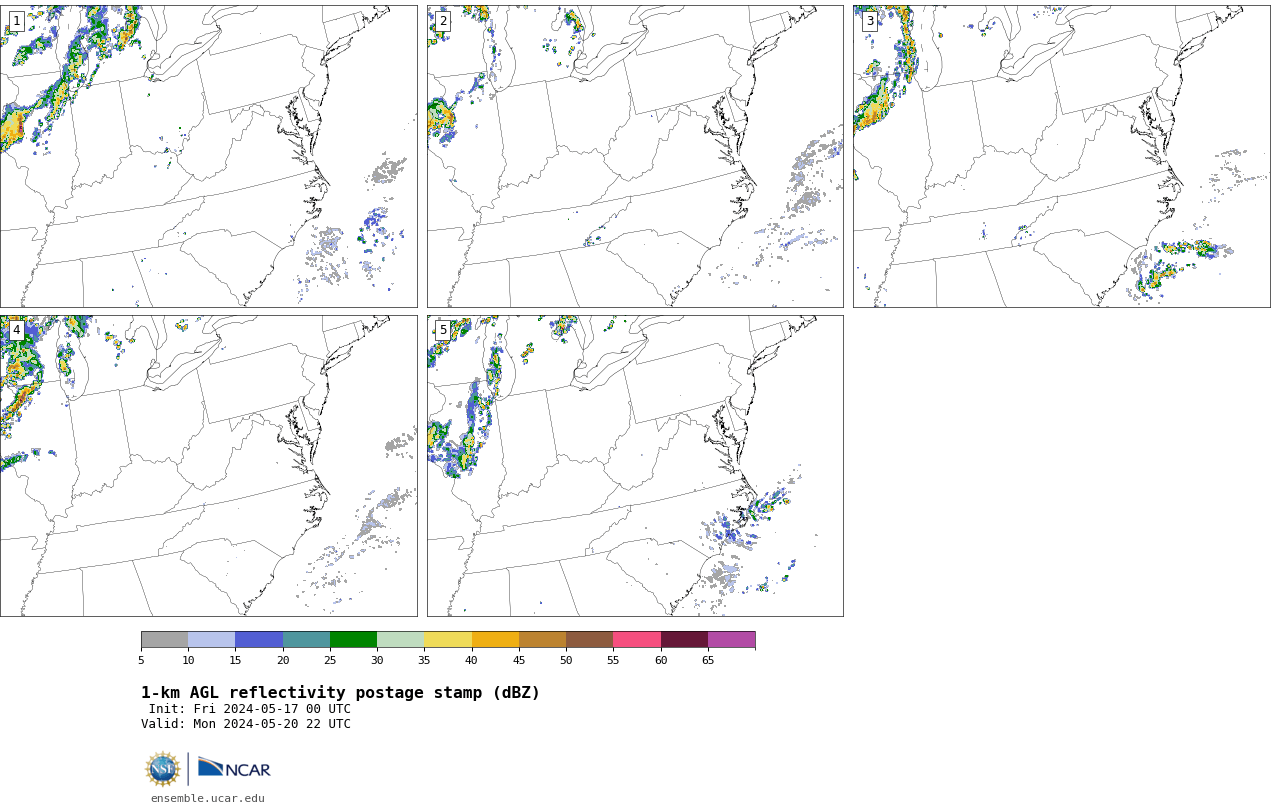
Task: Open ensemble member 5 reflectivity map
Action: (x=635, y=466)
